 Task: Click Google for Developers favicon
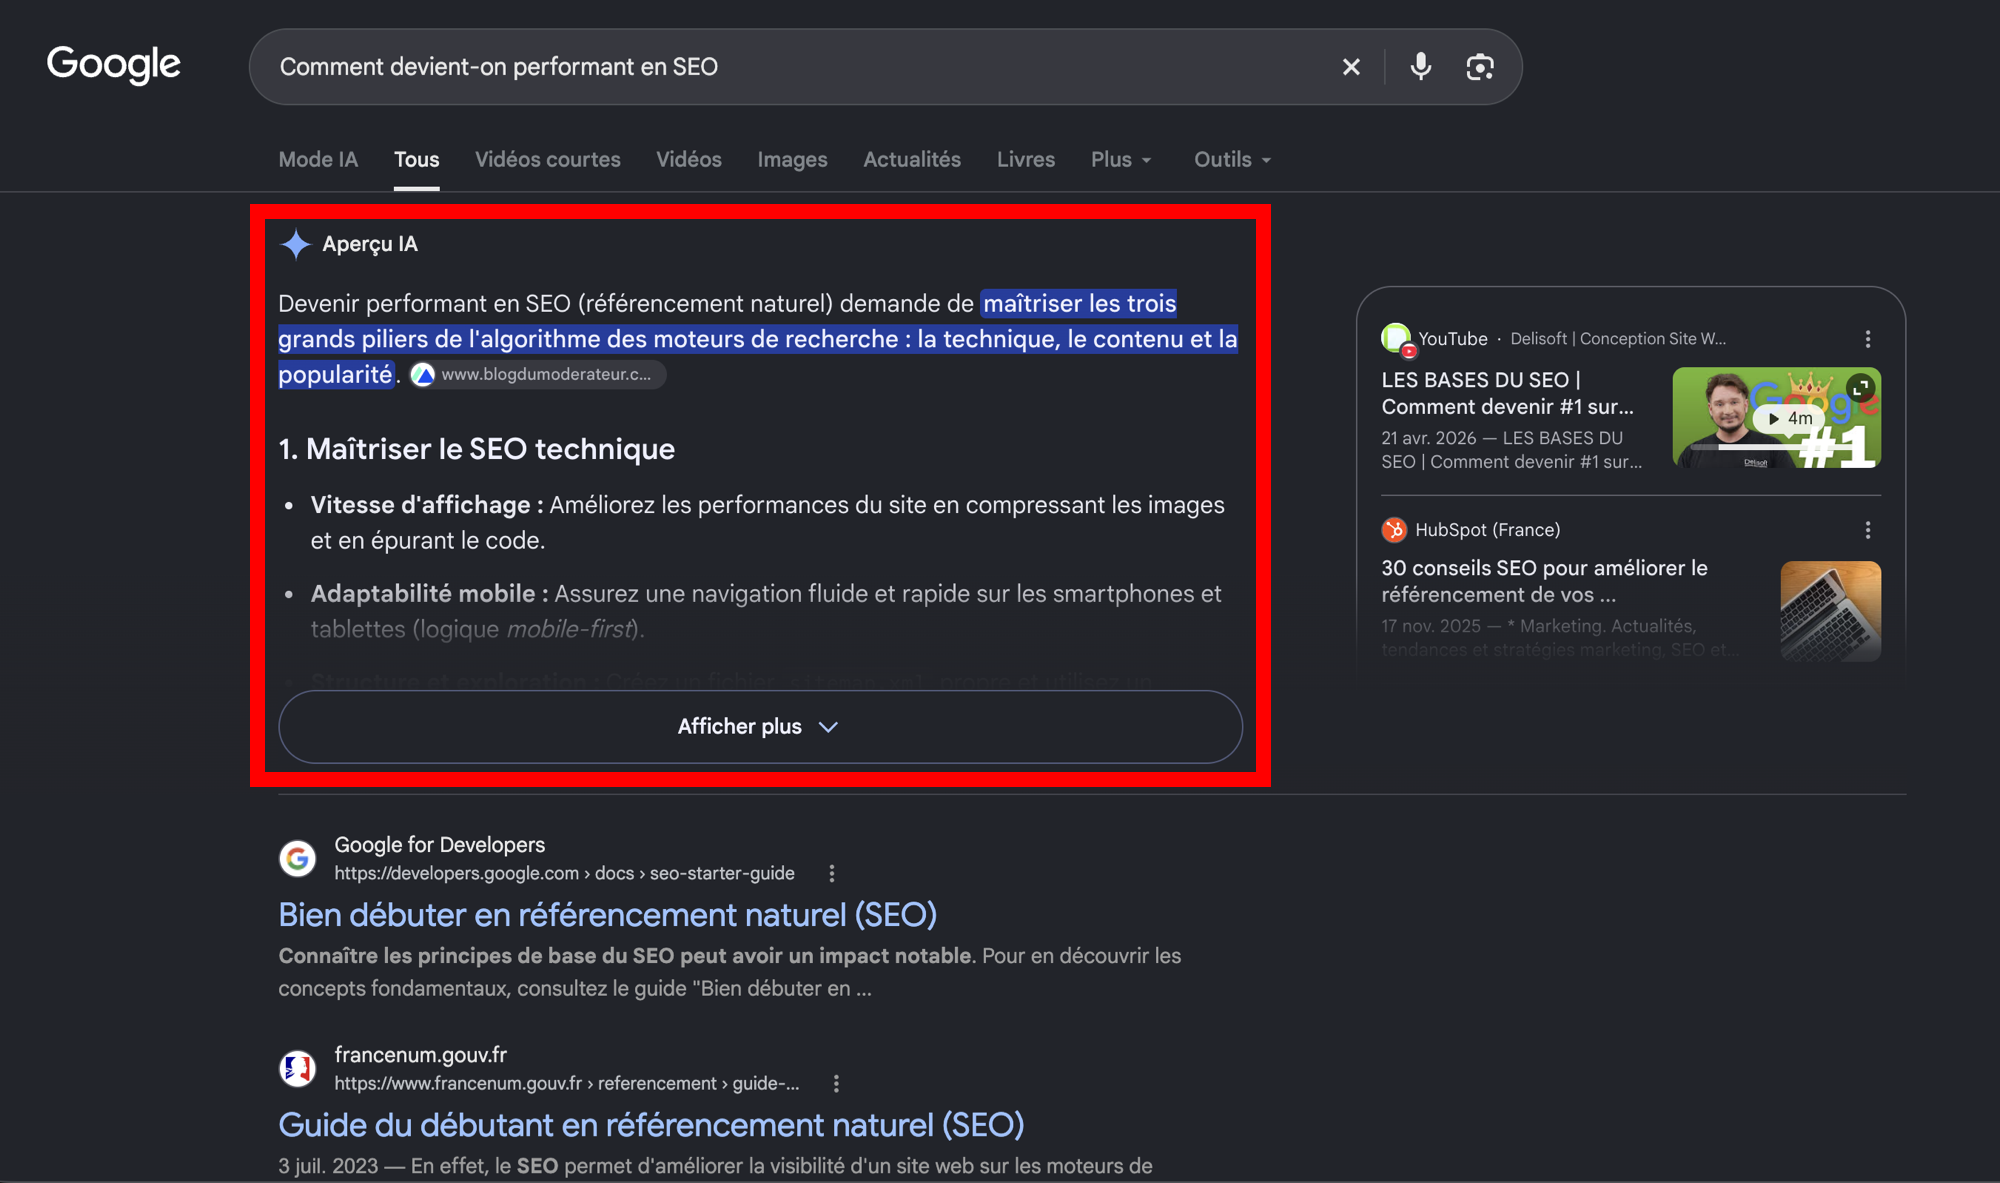[298, 858]
